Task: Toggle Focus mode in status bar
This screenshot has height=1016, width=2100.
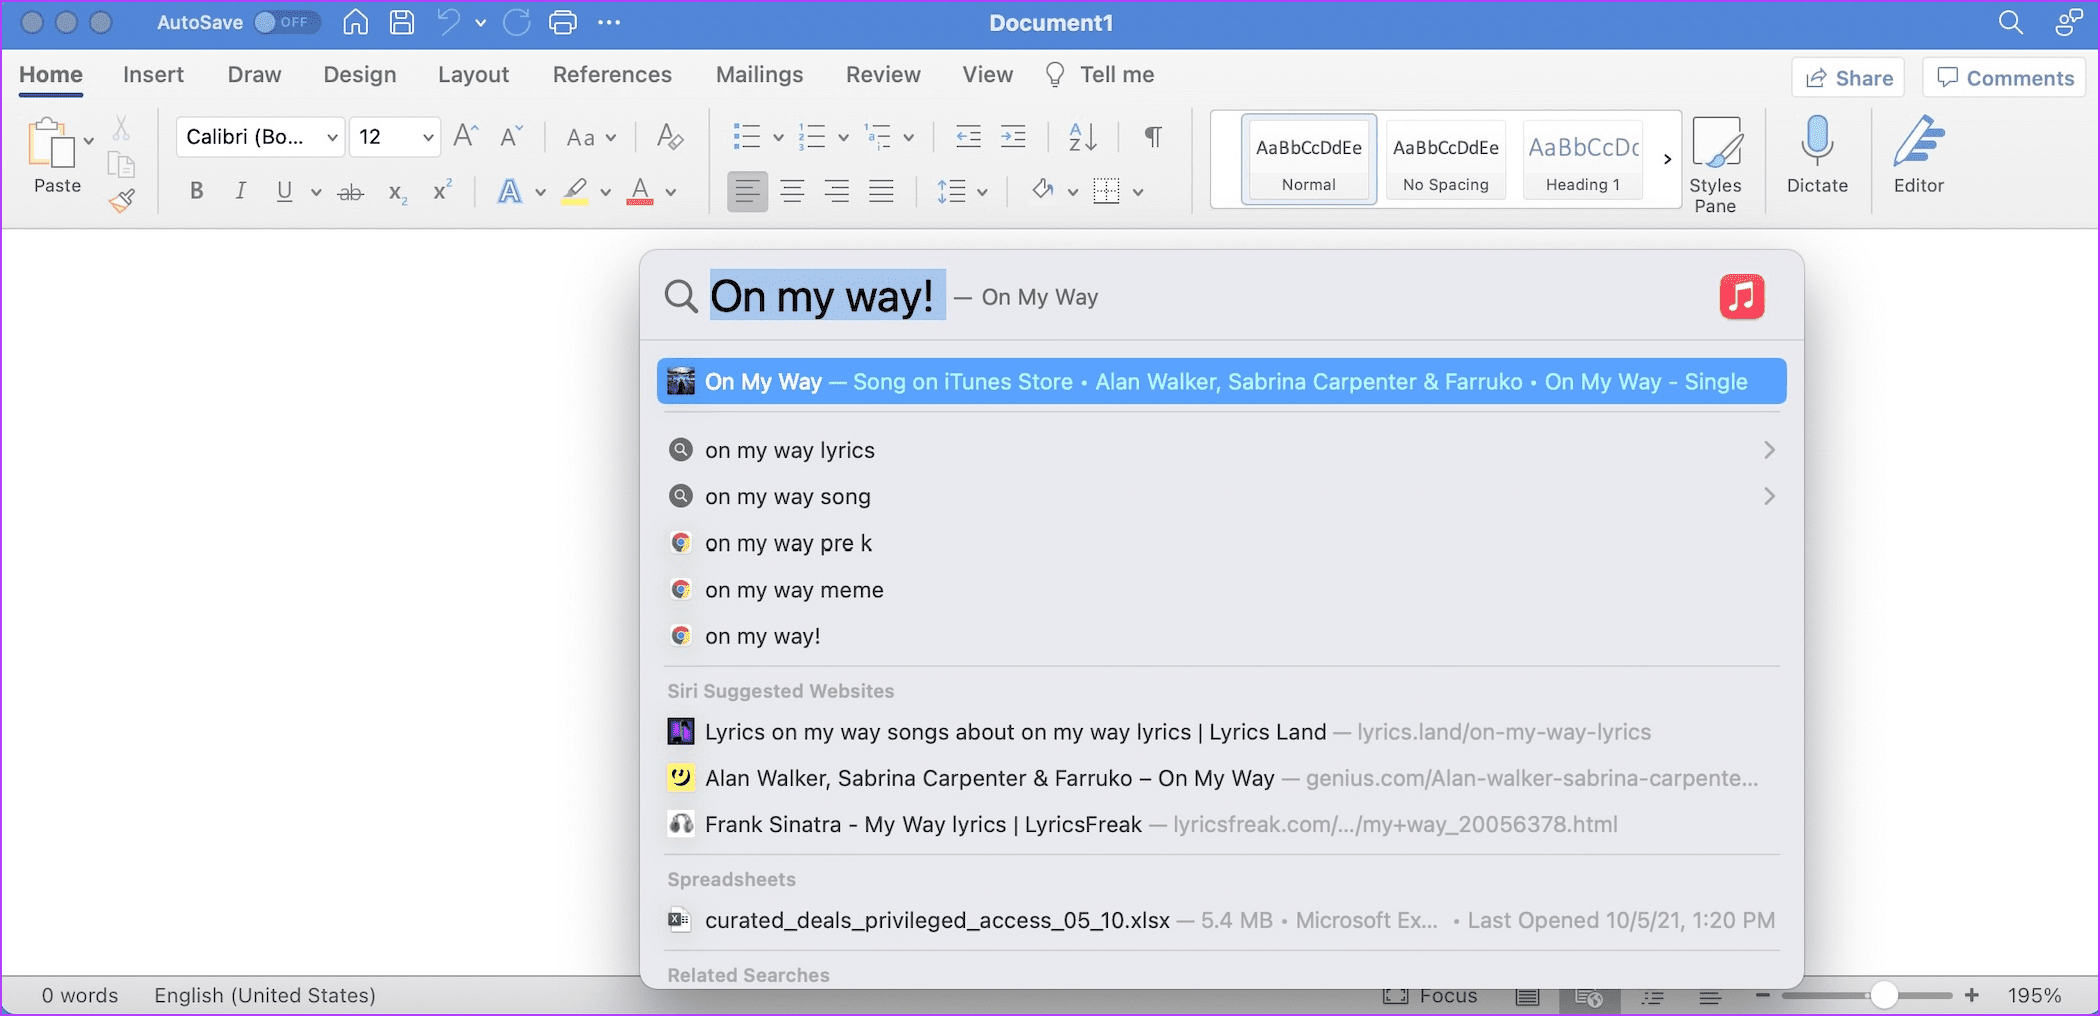Action: coord(1430,995)
